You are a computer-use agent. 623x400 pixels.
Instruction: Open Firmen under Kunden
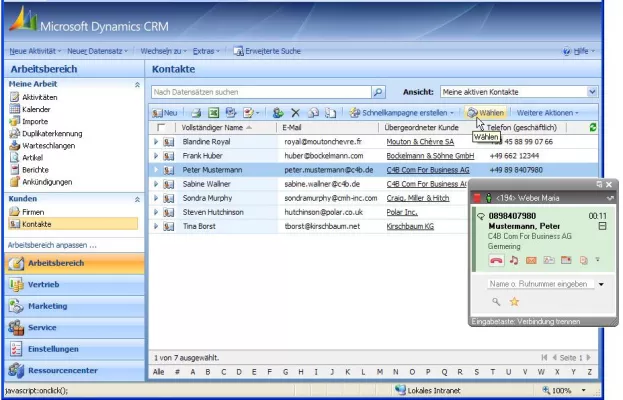coord(33,212)
